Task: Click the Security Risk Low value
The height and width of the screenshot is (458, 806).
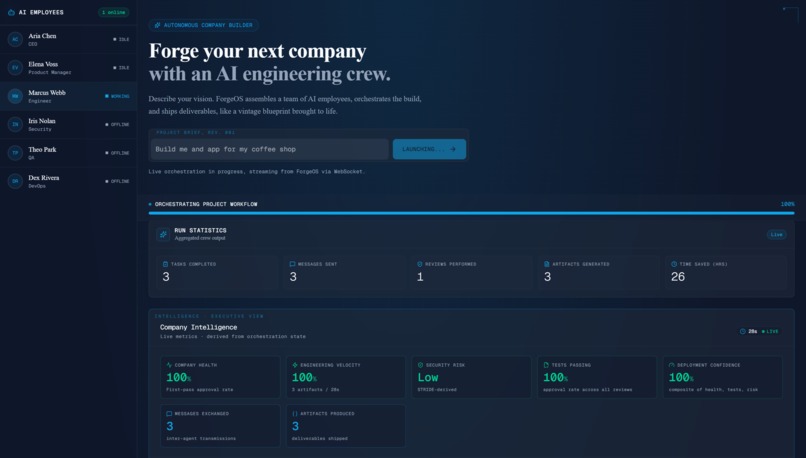Action: pyautogui.click(x=428, y=377)
